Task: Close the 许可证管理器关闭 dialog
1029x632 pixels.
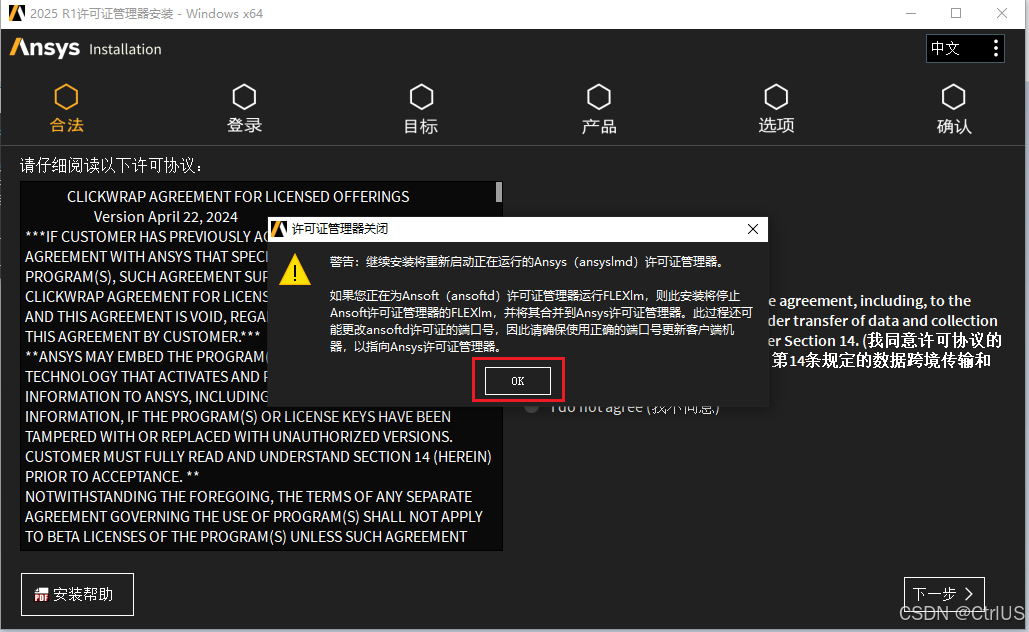Action: [x=753, y=229]
